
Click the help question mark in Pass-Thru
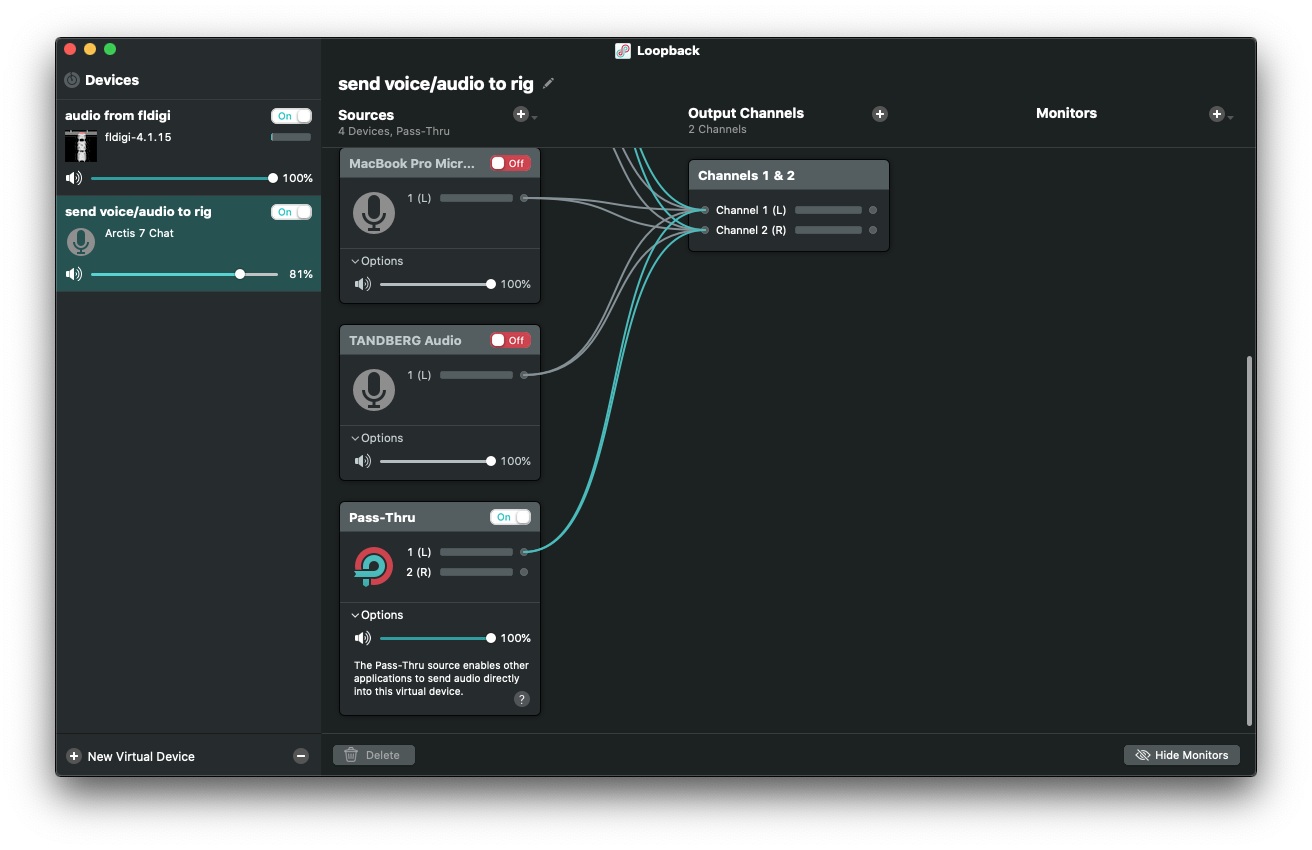(x=521, y=699)
